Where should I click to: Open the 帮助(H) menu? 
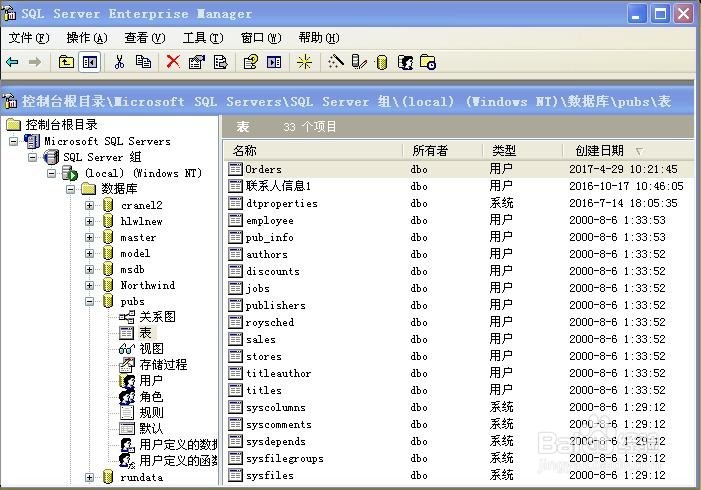(319, 38)
